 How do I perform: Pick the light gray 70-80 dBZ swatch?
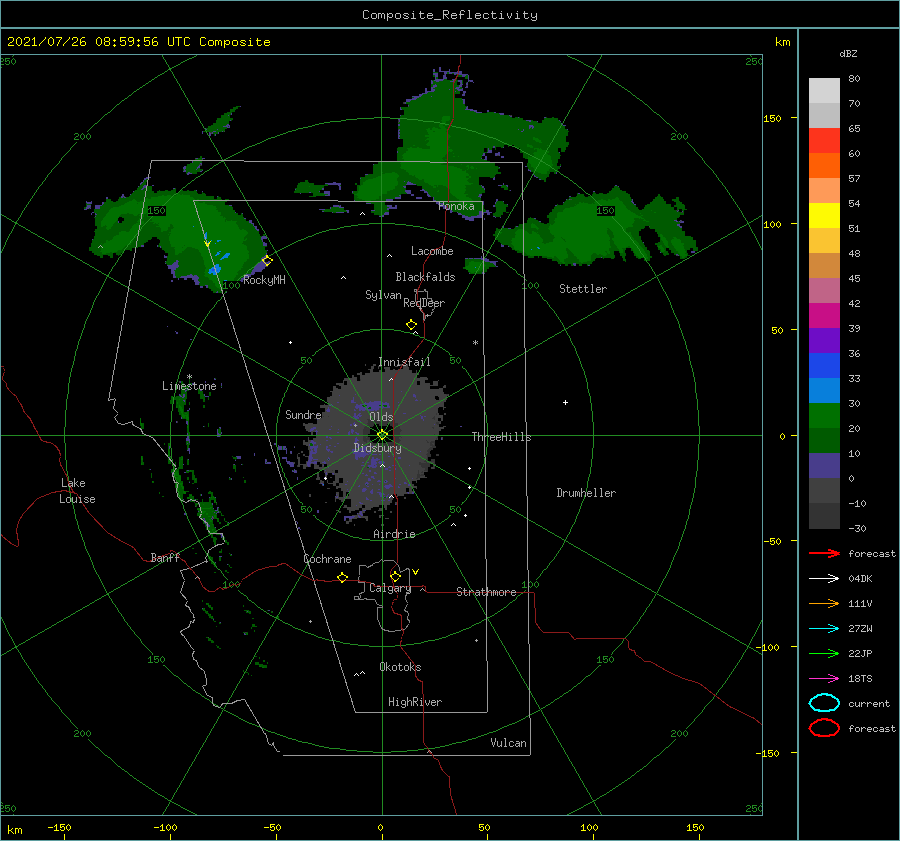[824, 91]
